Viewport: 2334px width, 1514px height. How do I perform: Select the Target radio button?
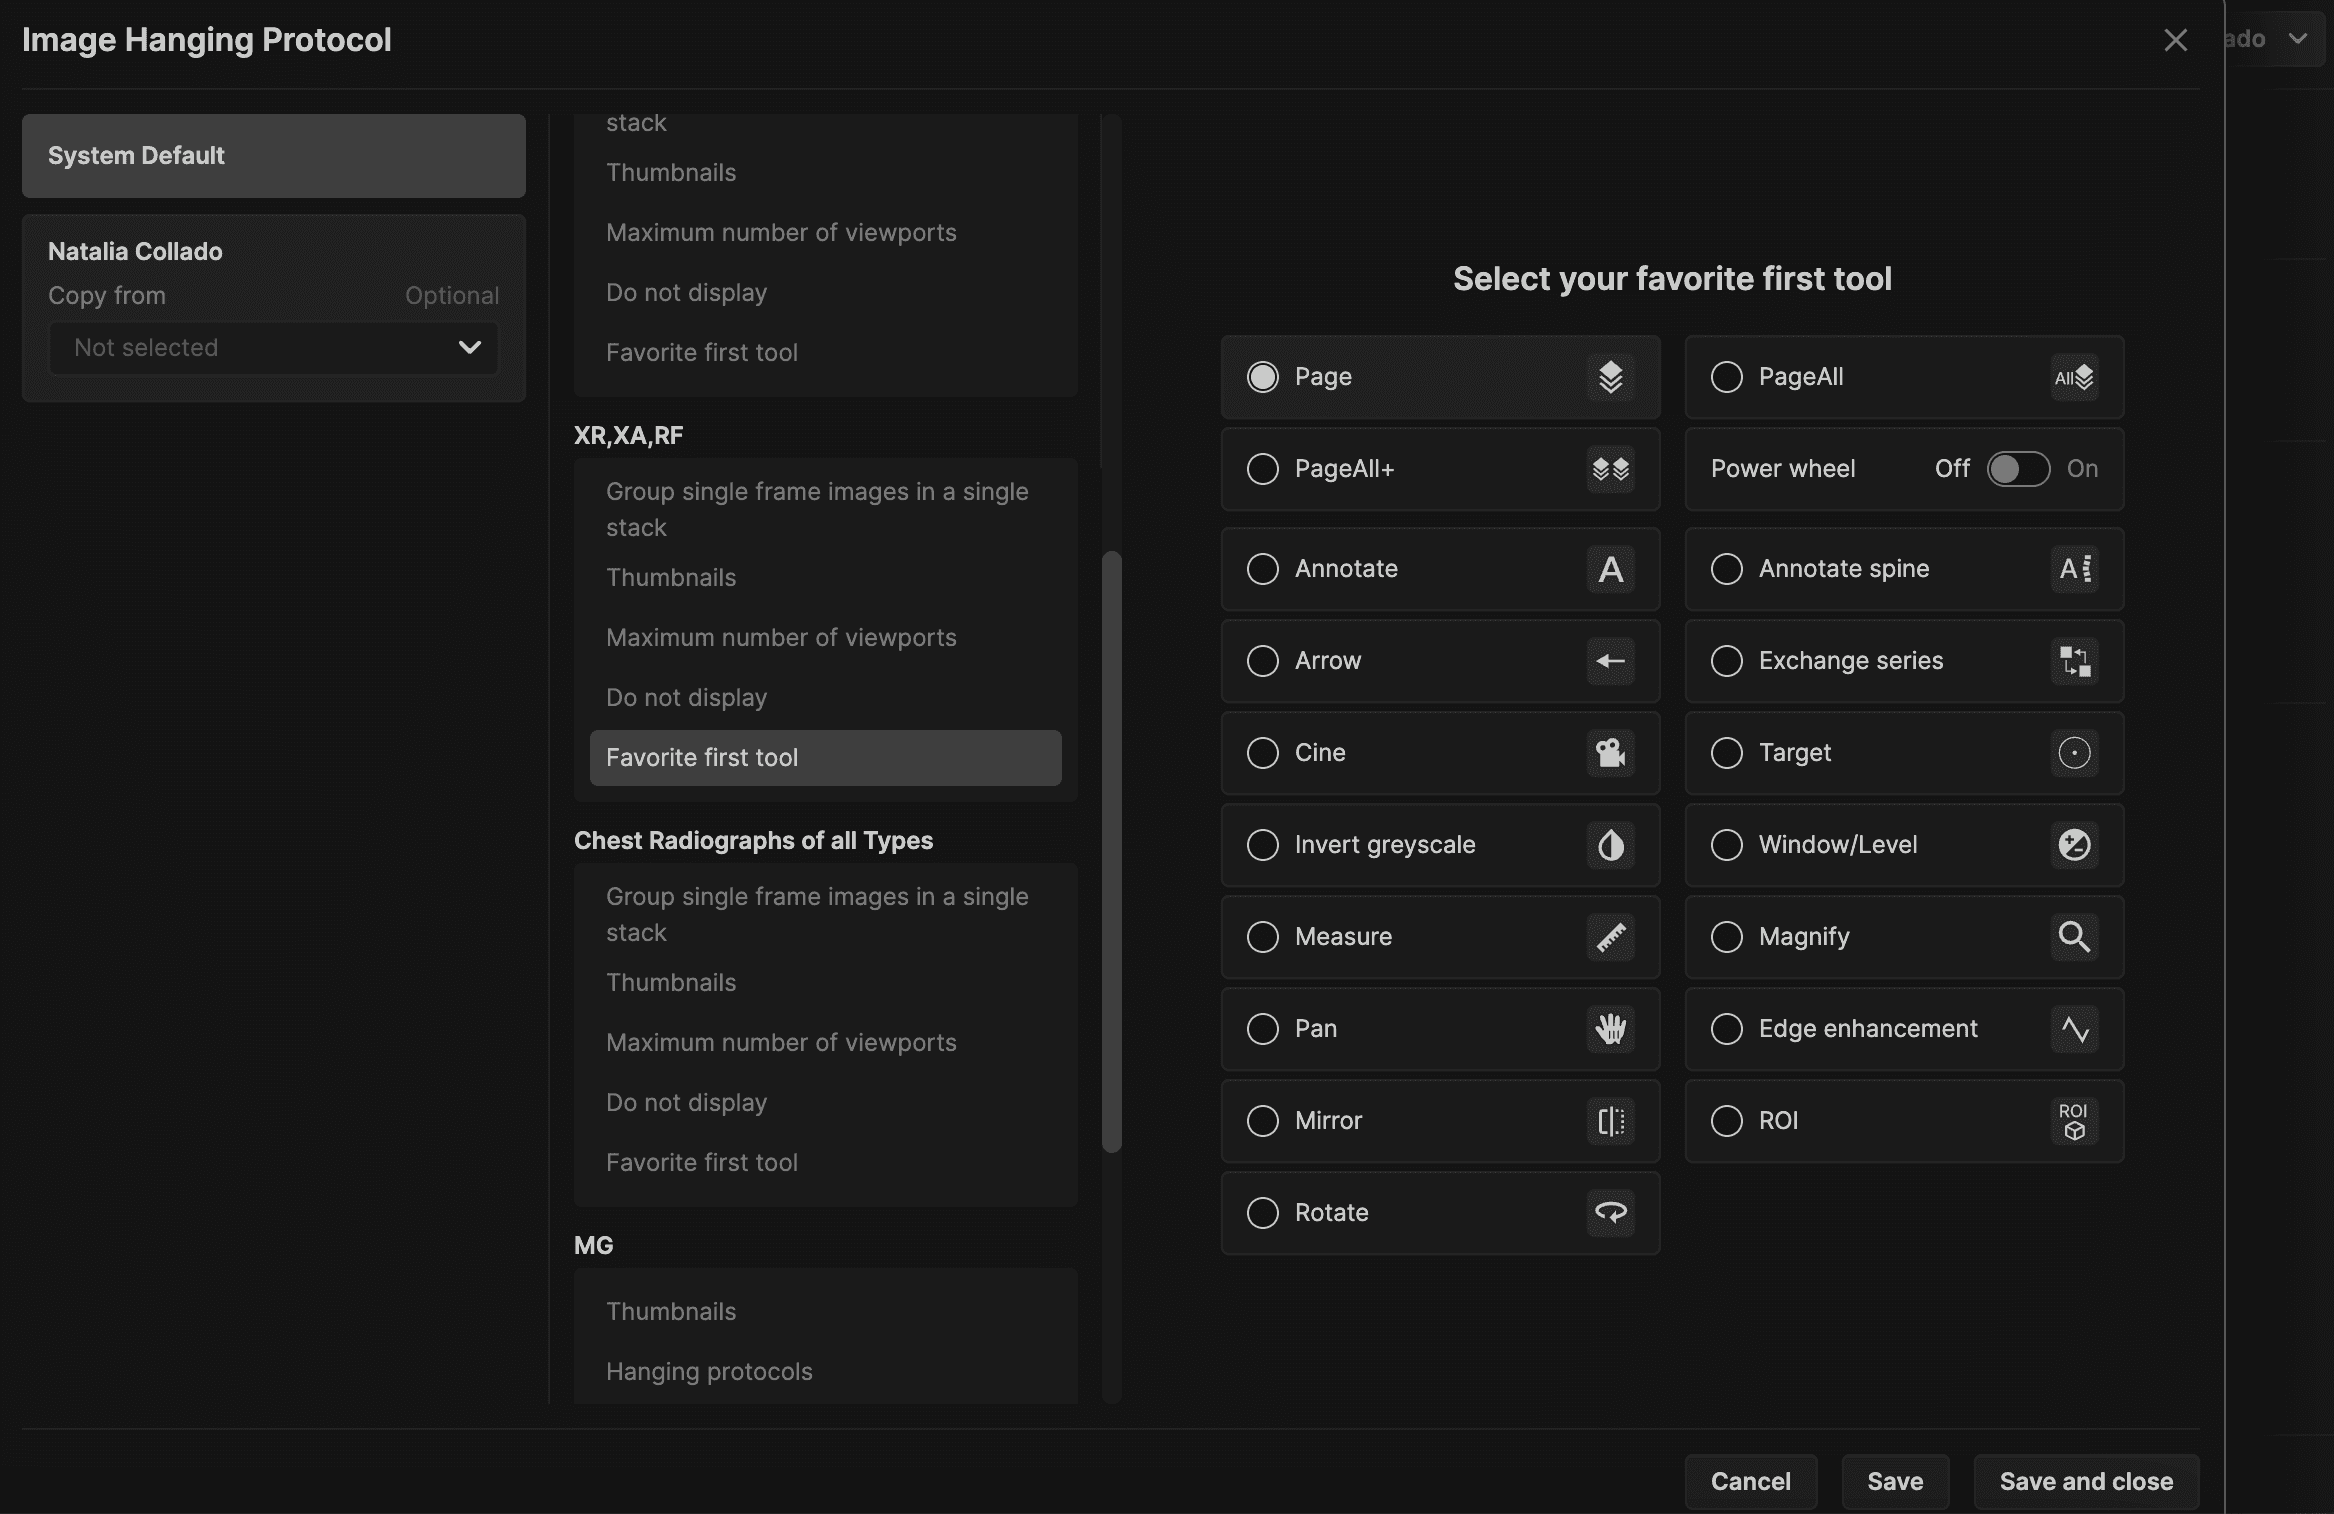1727,753
